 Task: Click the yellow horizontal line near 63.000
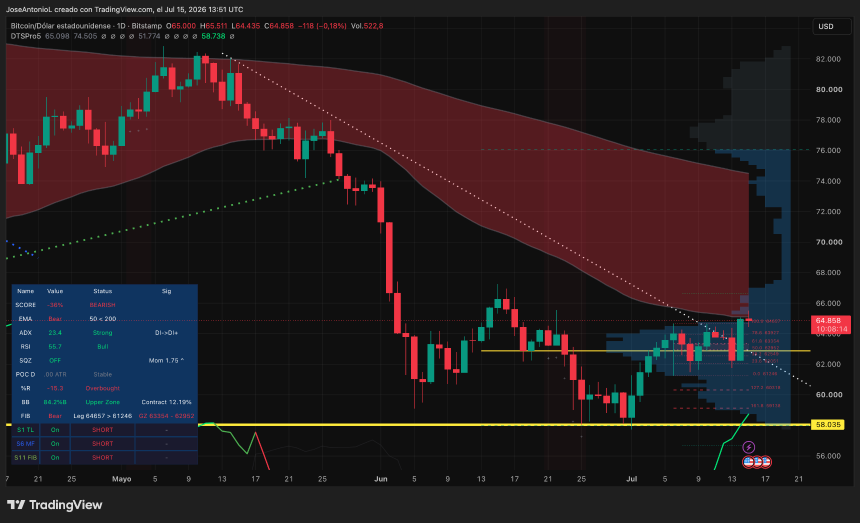646,351
